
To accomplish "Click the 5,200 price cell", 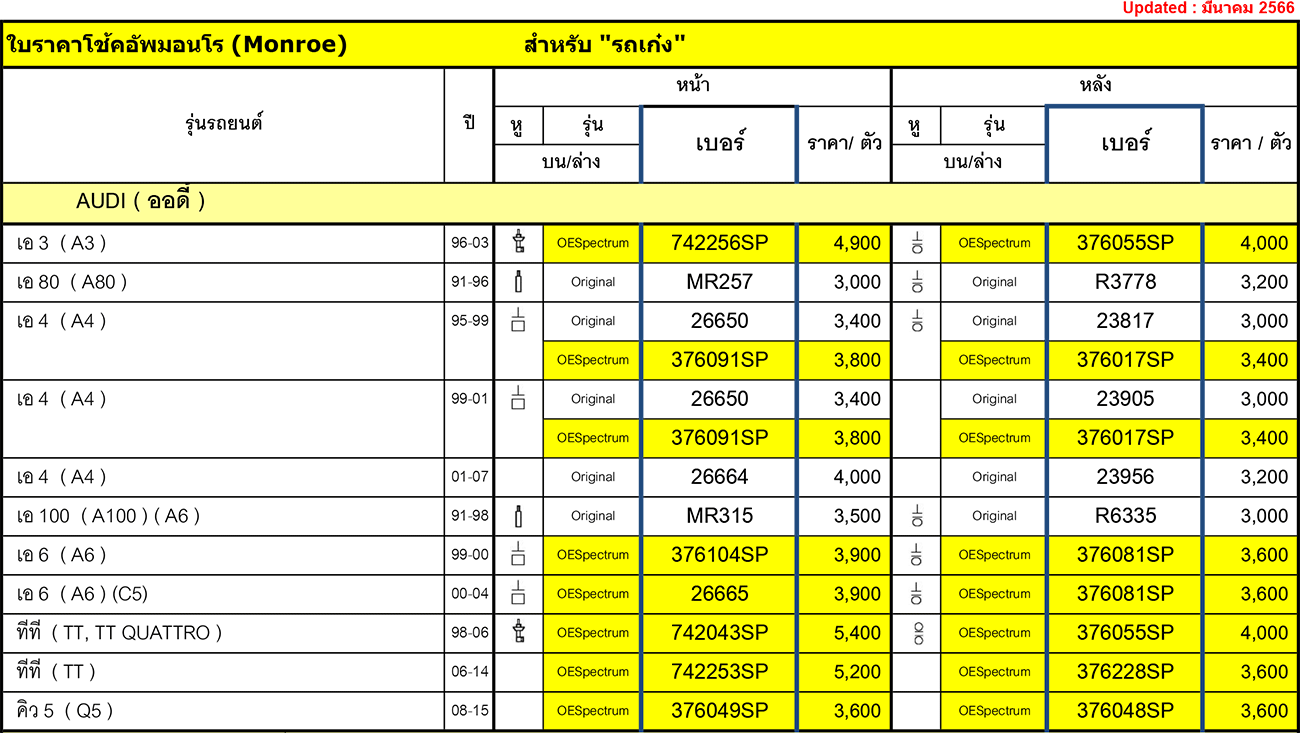I will (844, 672).
